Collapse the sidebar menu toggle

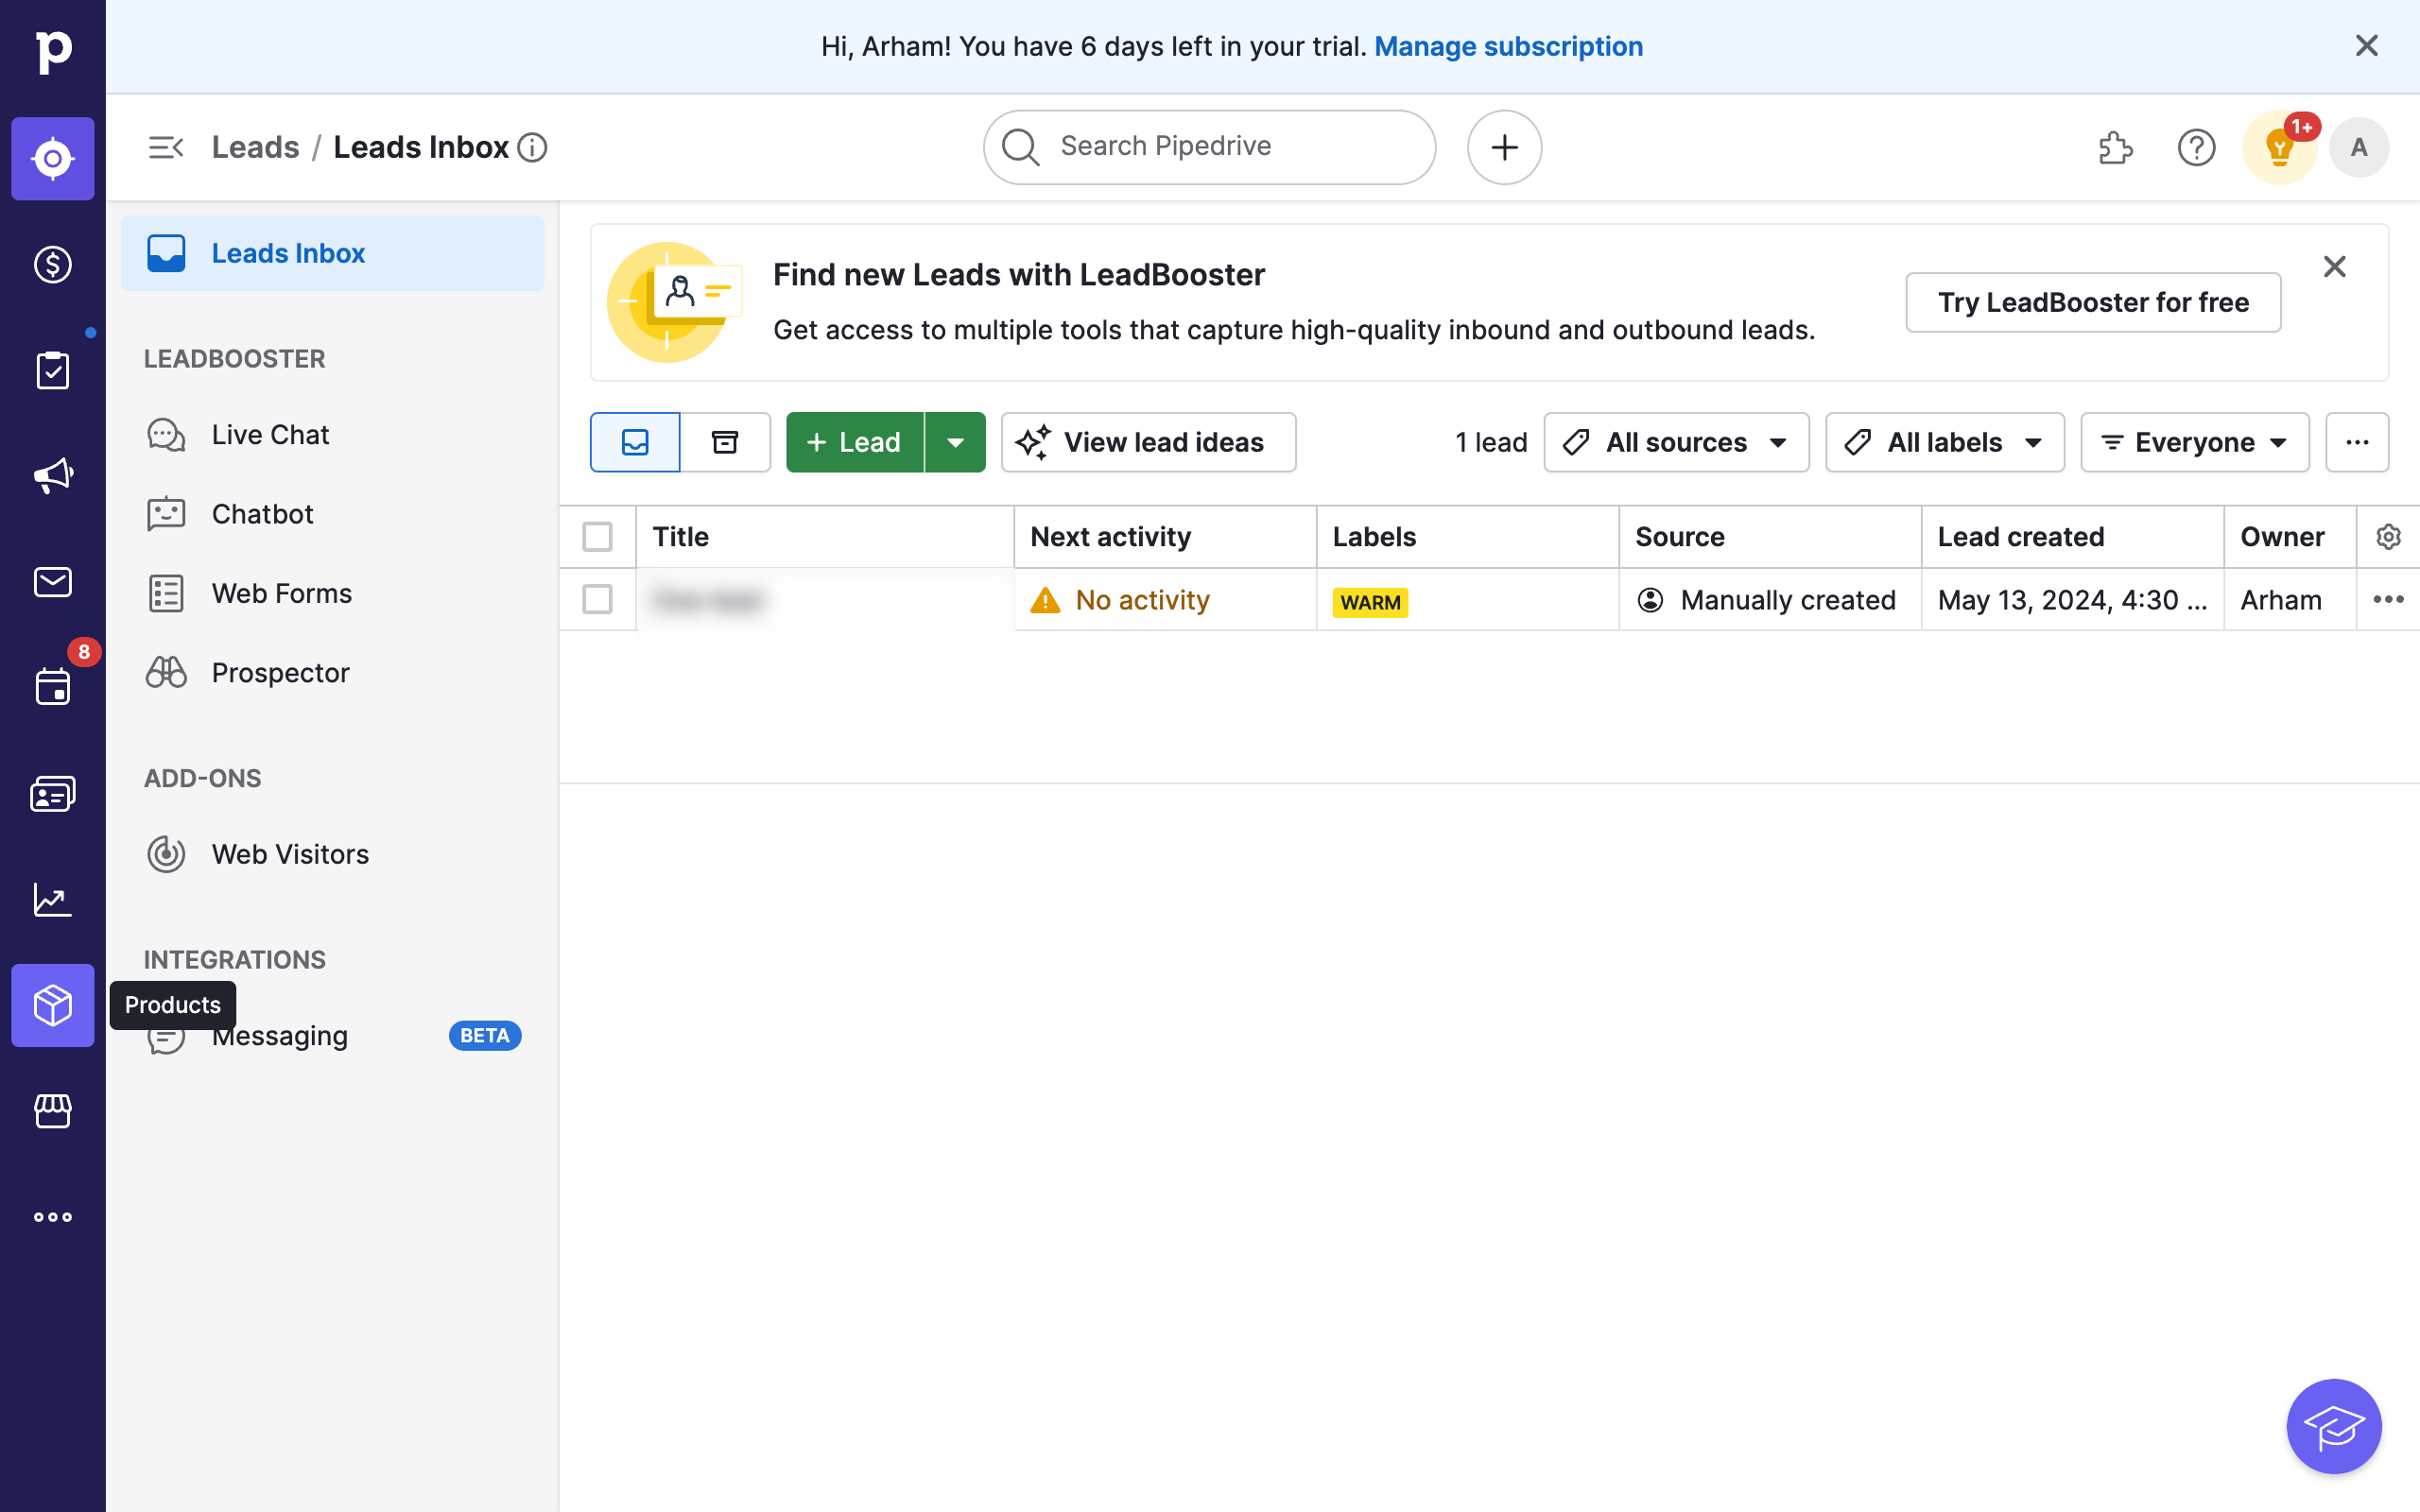pos(166,148)
